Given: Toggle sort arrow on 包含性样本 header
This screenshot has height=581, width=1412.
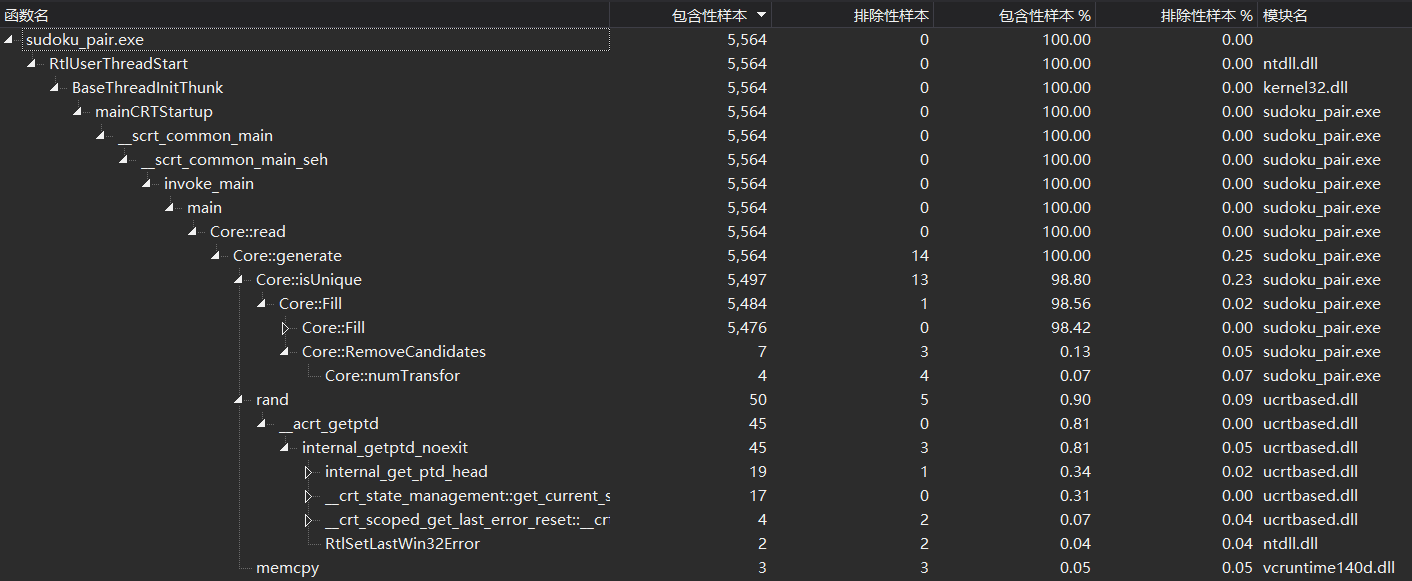Looking at the screenshot, I should tap(762, 15).
